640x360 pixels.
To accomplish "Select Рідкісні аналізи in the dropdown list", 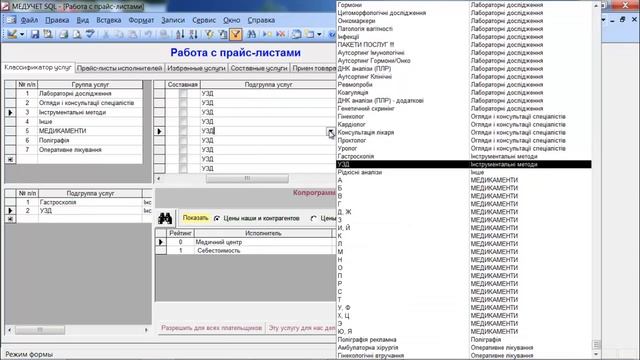I will 464,172.
